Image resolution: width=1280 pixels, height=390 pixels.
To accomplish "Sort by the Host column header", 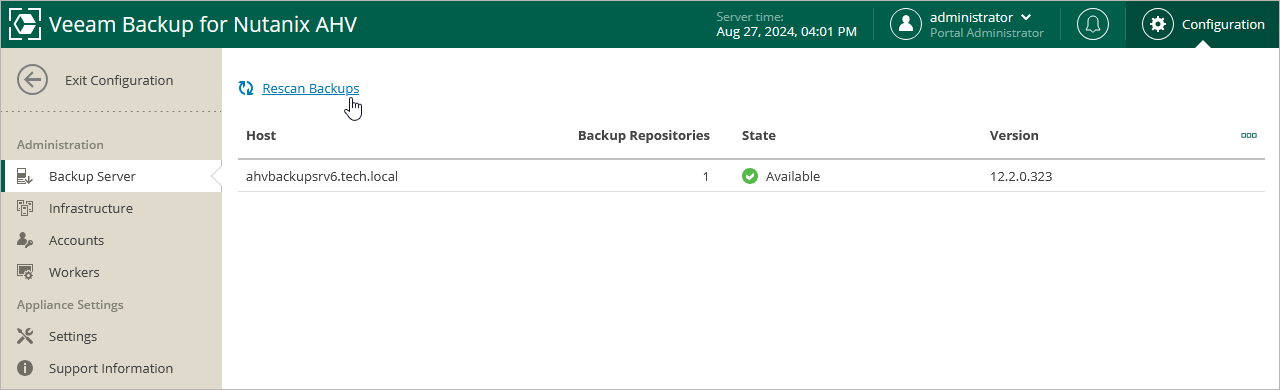I will tap(261, 135).
